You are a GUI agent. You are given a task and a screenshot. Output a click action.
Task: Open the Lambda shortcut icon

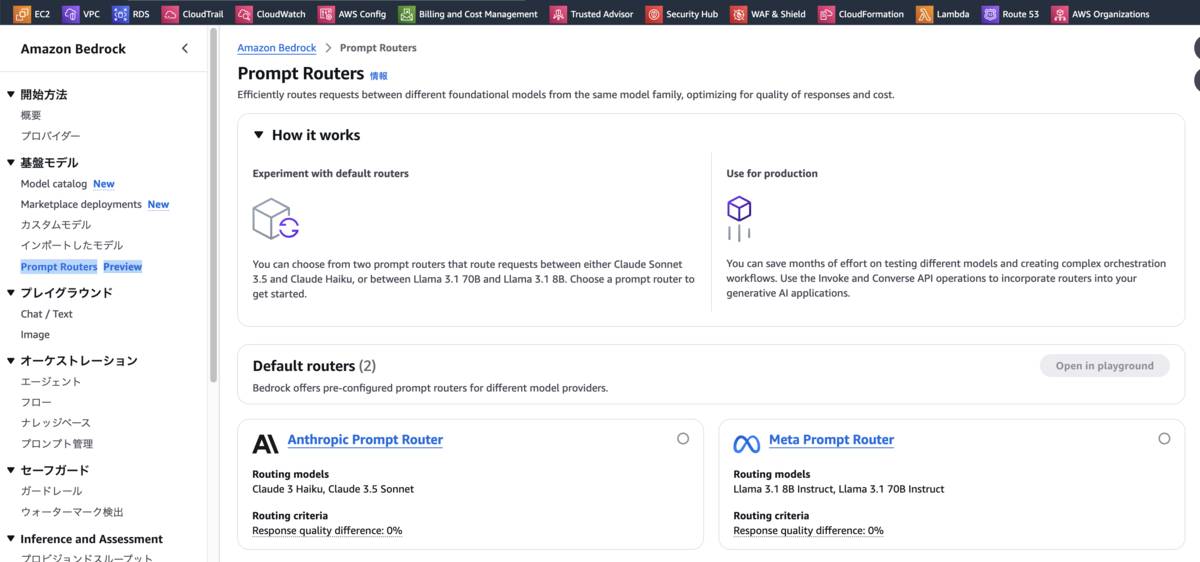pos(924,14)
